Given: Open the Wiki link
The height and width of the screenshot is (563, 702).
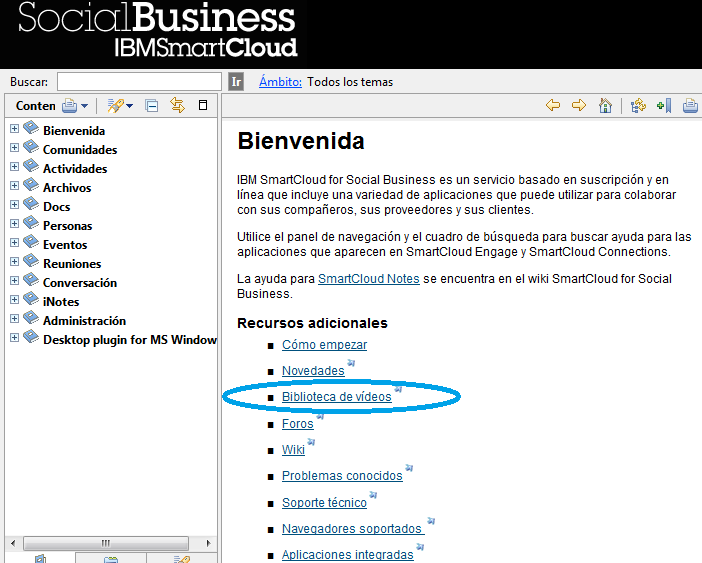Looking at the screenshot, I should pos(293,450).
